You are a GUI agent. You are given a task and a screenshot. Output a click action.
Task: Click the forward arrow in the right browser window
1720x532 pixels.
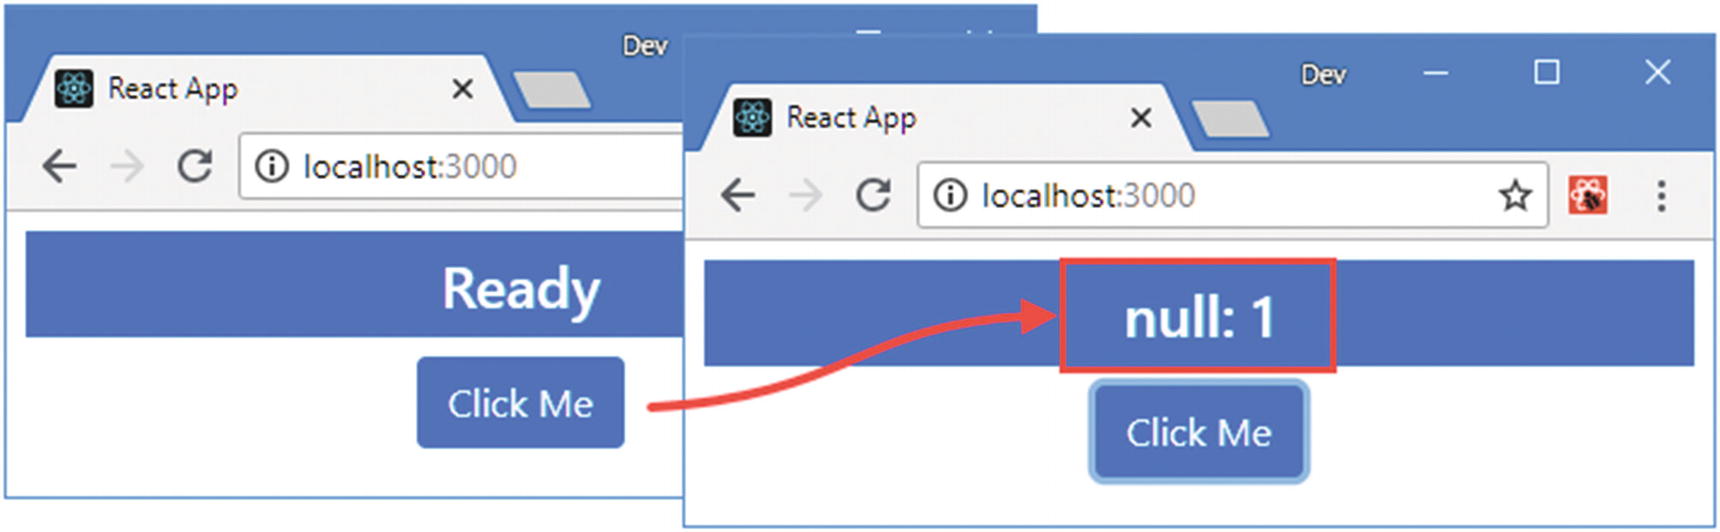pyautogui.click(x=805, y=195)
